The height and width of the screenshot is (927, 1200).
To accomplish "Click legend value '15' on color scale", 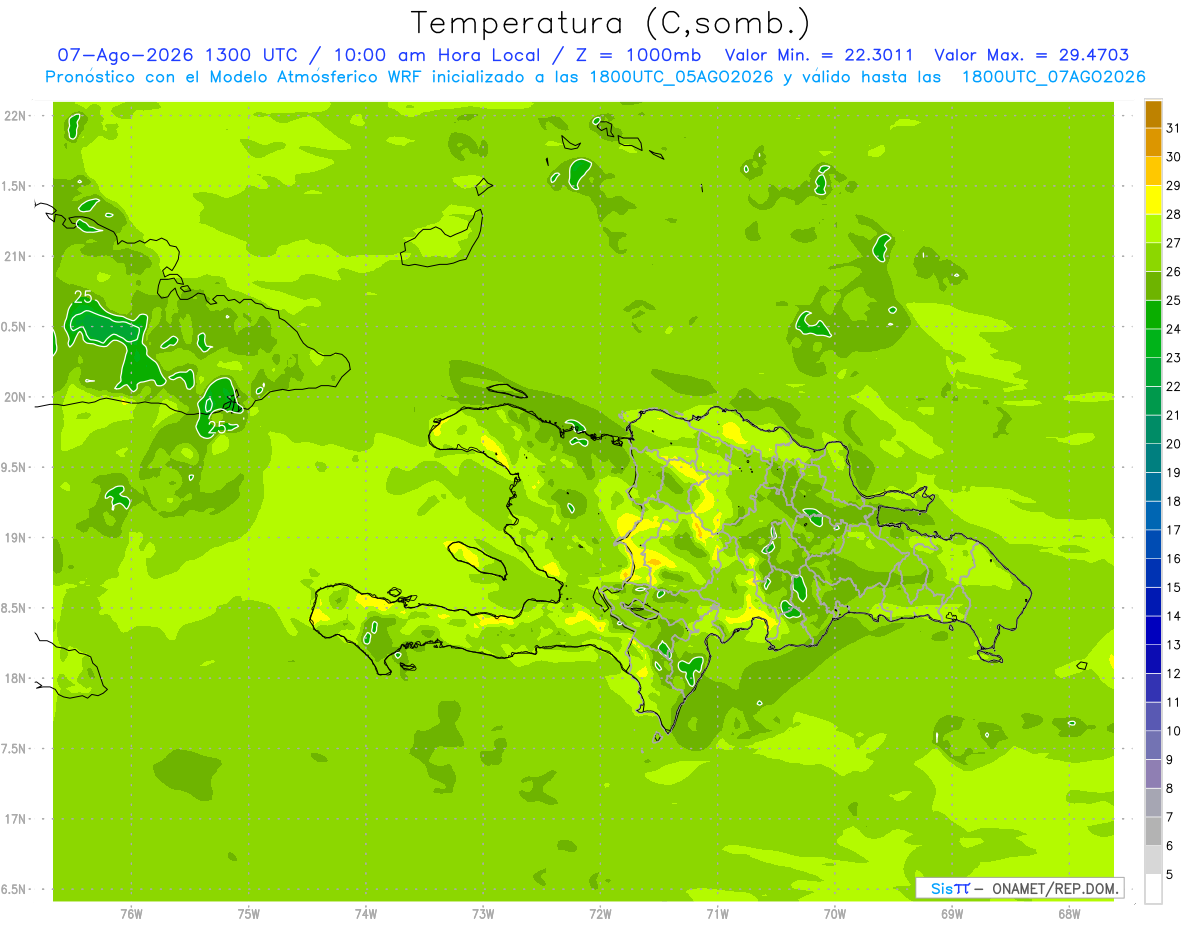I will point(1173,587).
